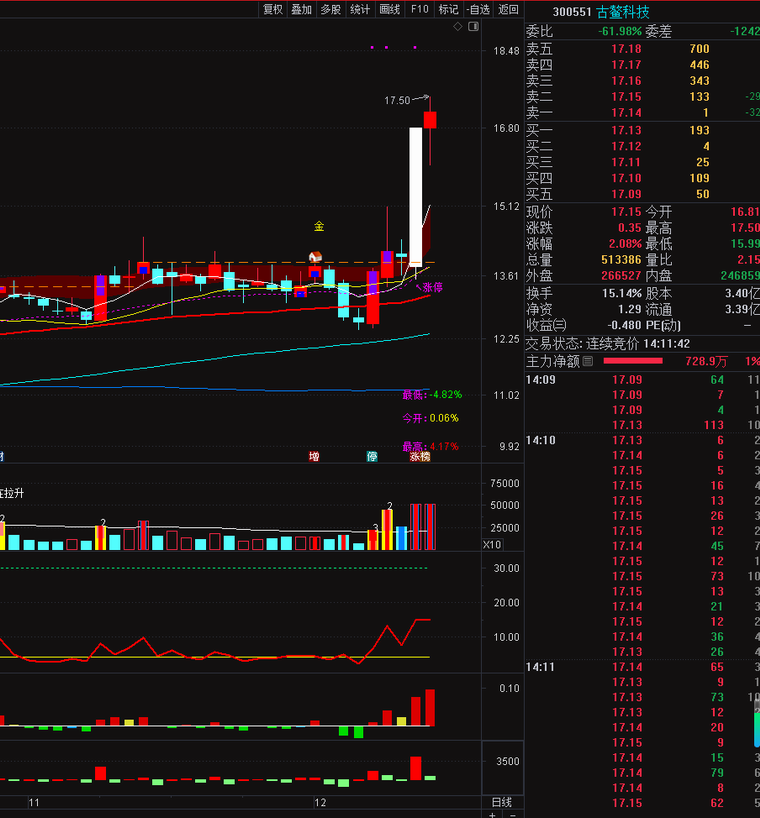Click the 标记 mark button

pyautogui.click(x=449, y=9)
